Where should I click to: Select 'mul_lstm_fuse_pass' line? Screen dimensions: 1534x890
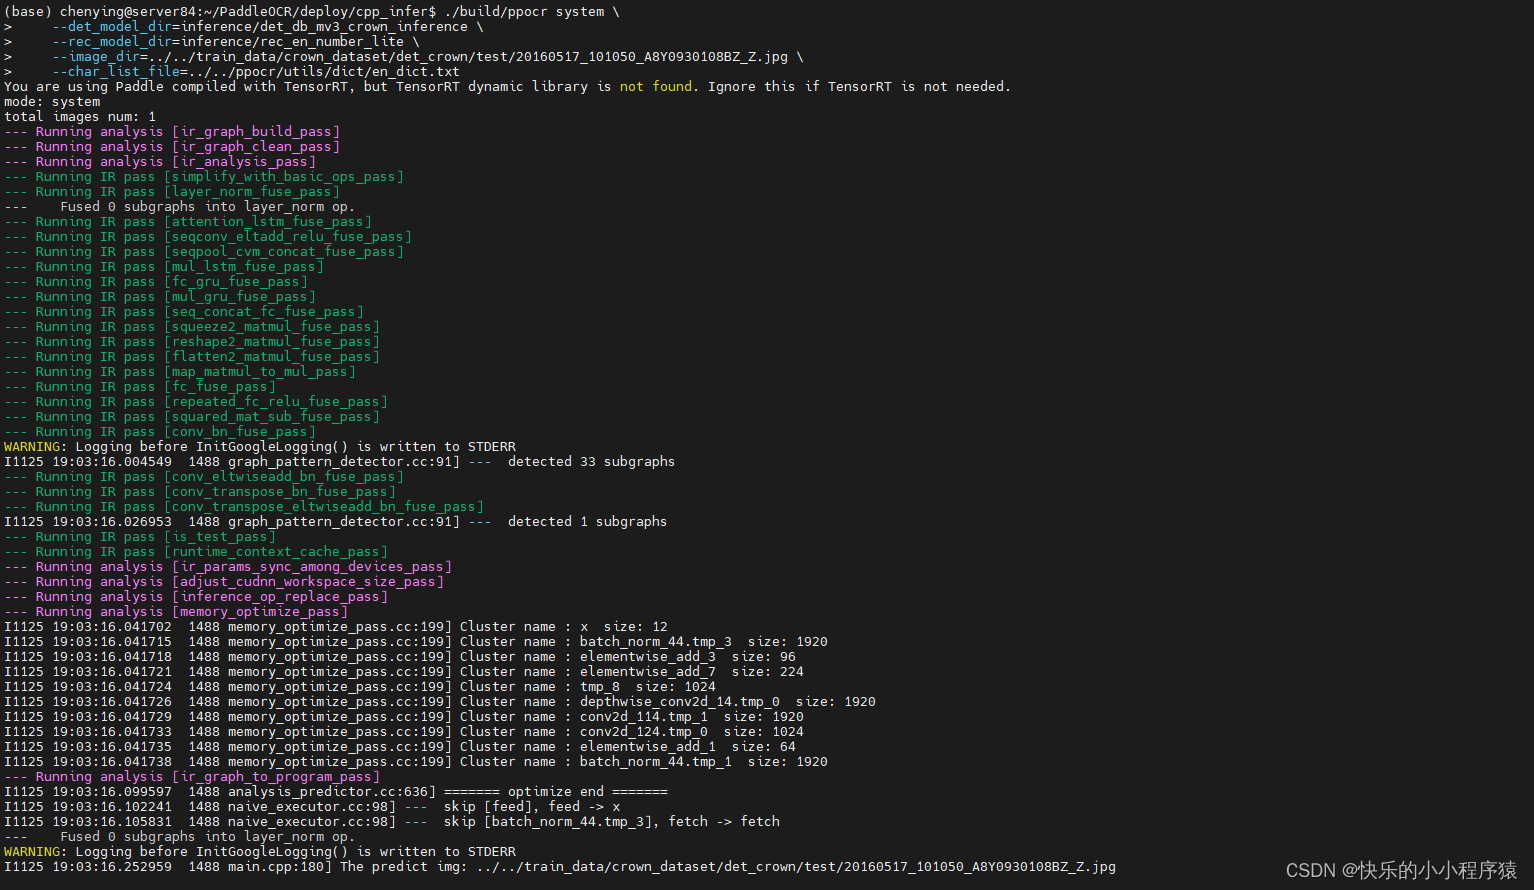coord(164,267)
